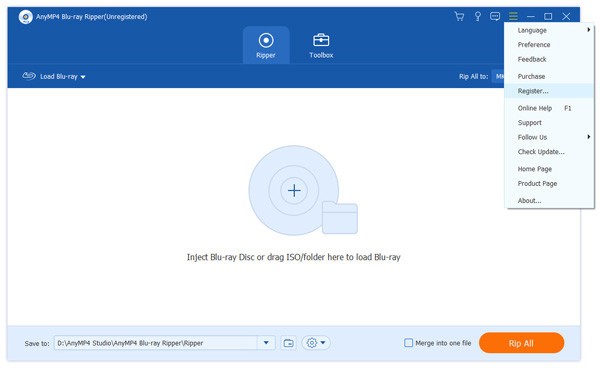Open the feedback chat bubble icon
600x368 pixels.
point(495,16)
